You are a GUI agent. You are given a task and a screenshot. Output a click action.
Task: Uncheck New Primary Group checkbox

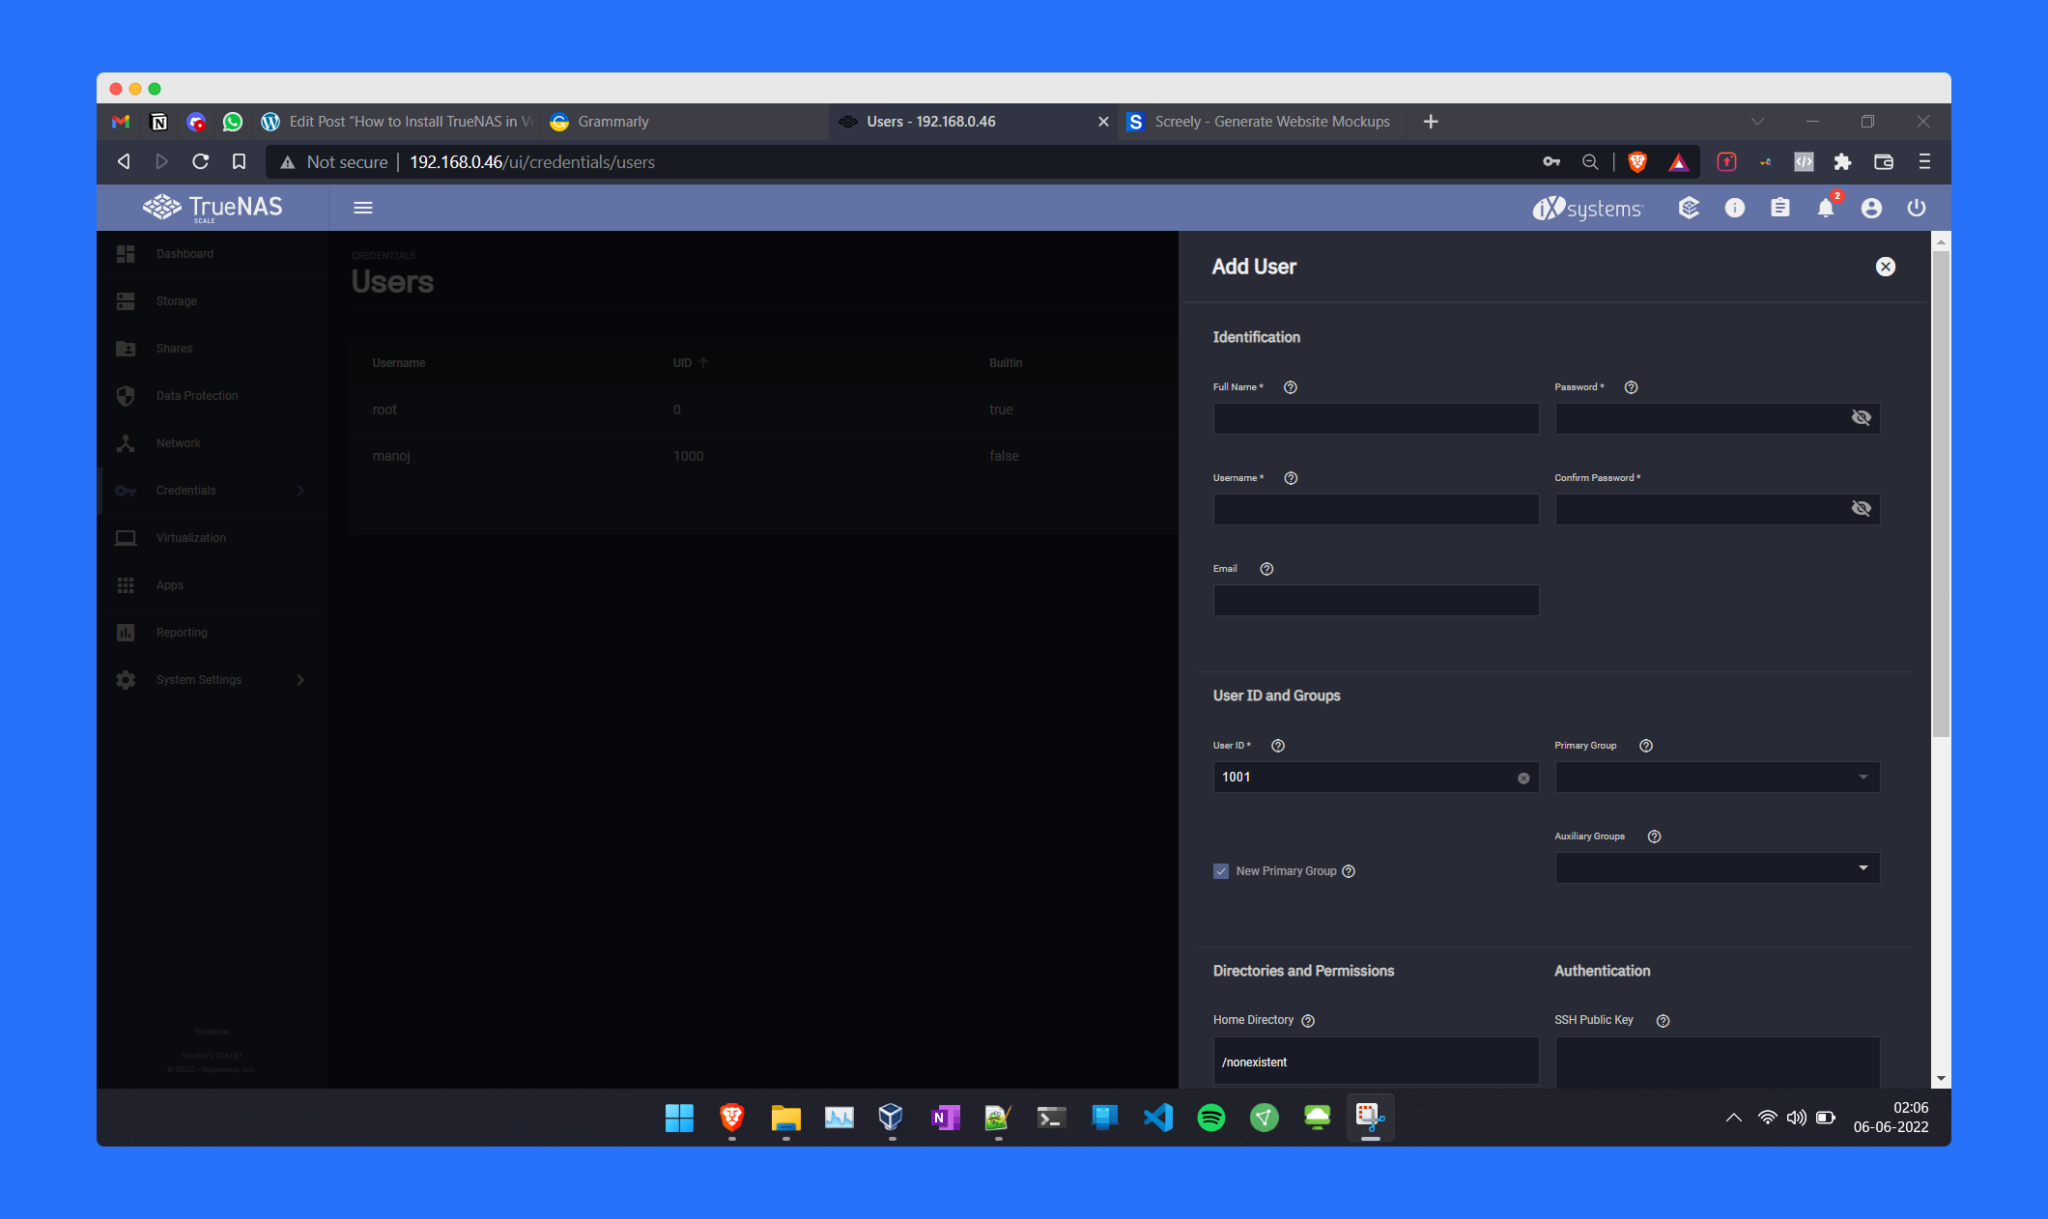click(1221, 871)
